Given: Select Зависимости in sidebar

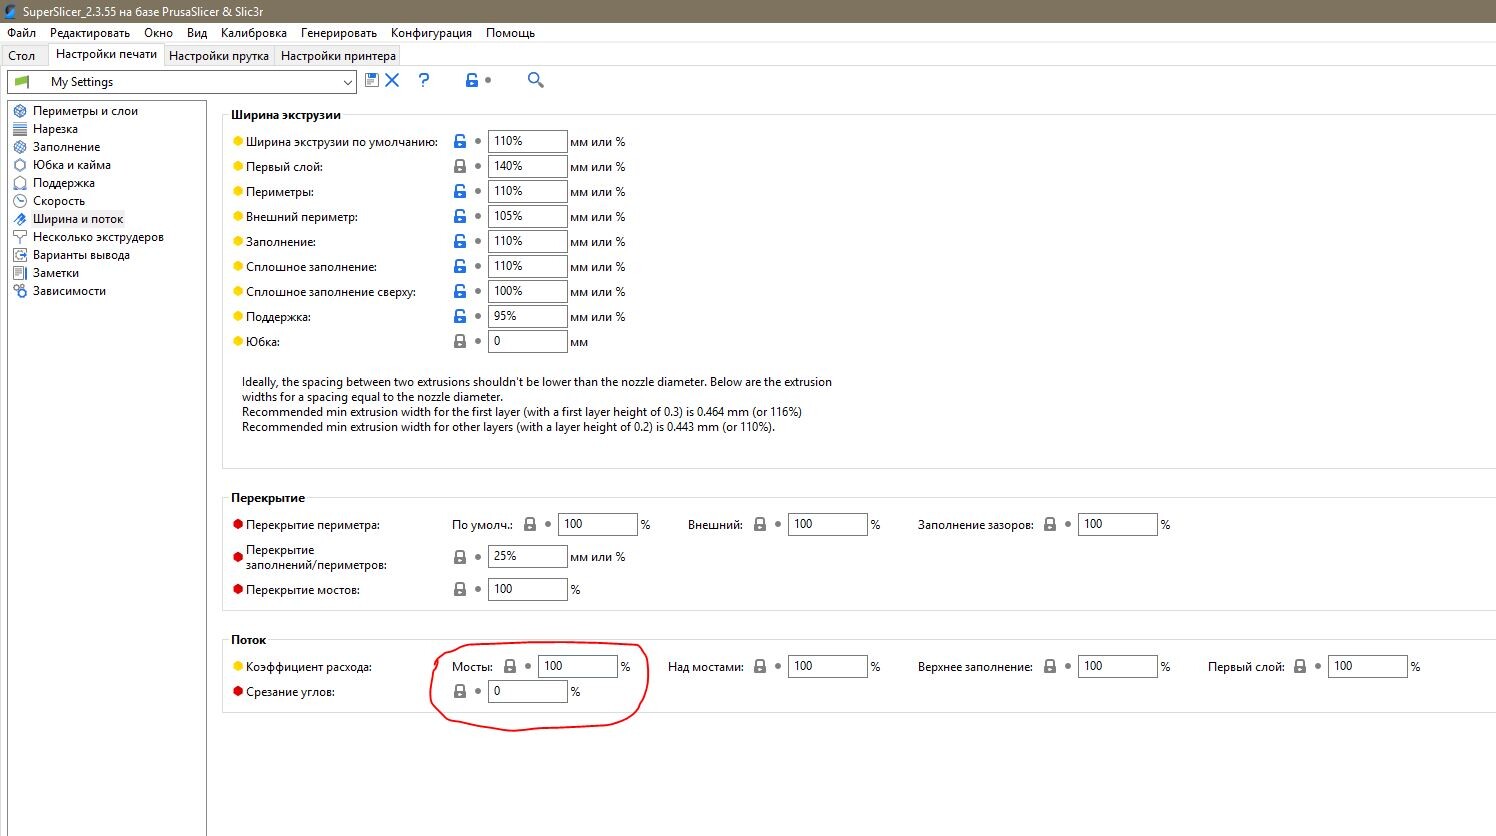Looking at the screenshot, I should [x=69, y=291].
